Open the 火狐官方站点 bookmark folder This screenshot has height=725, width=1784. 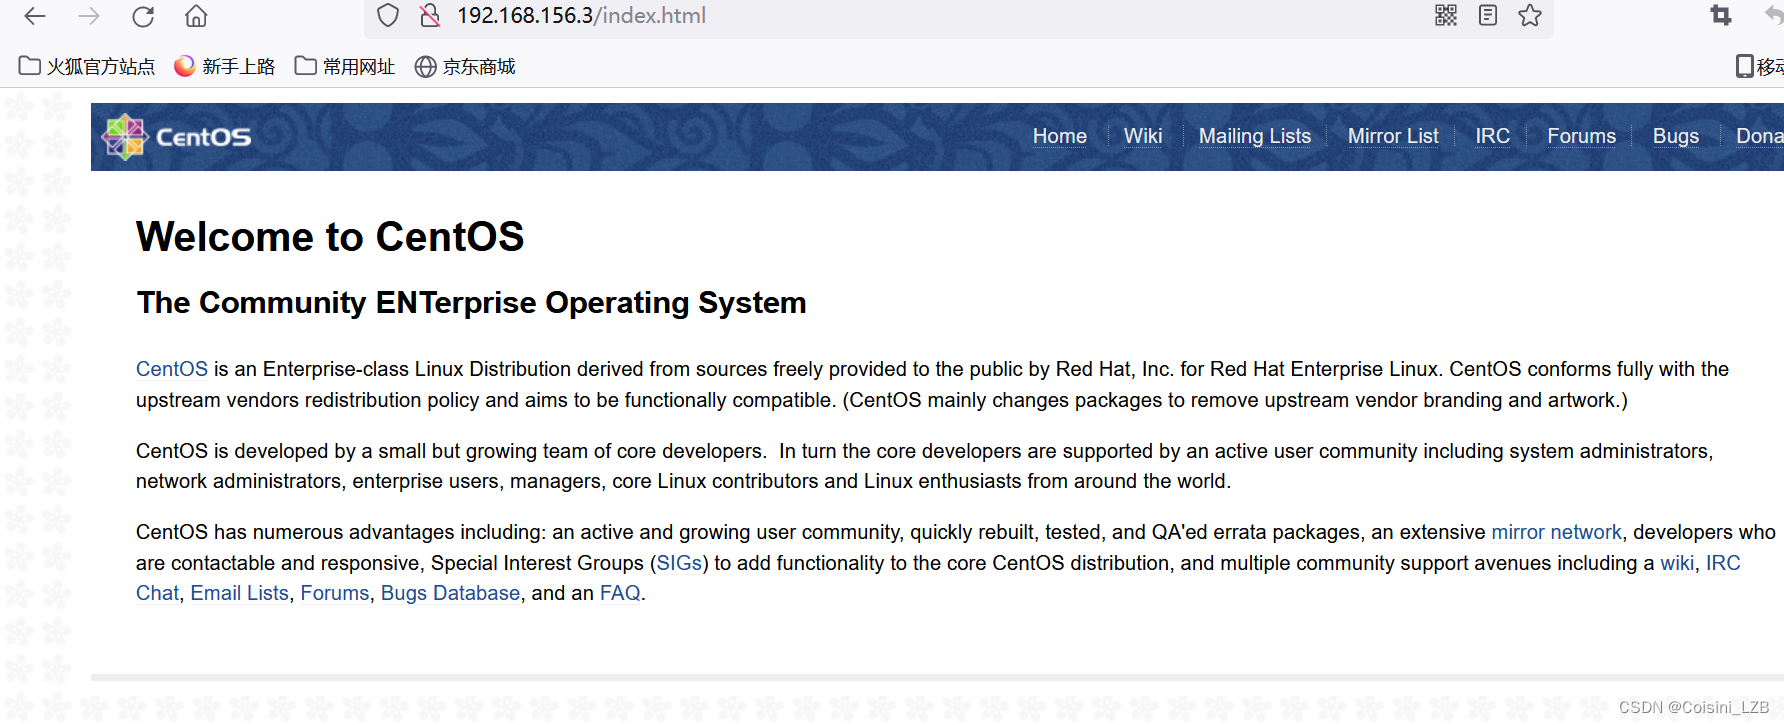point(87,66)
